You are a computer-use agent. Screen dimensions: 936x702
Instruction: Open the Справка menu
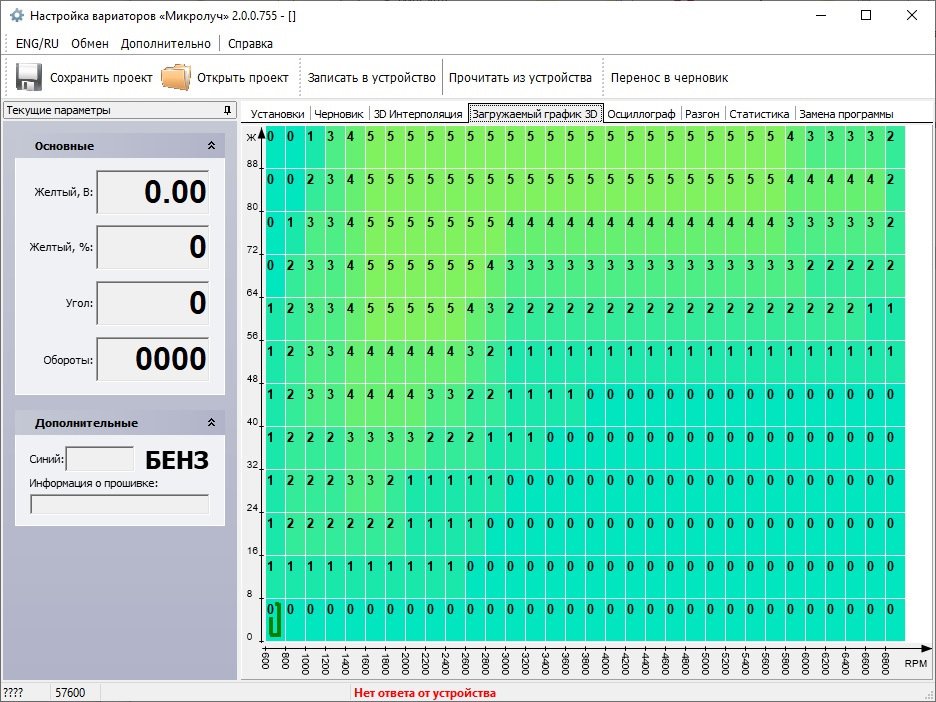(x=251, y=44)
